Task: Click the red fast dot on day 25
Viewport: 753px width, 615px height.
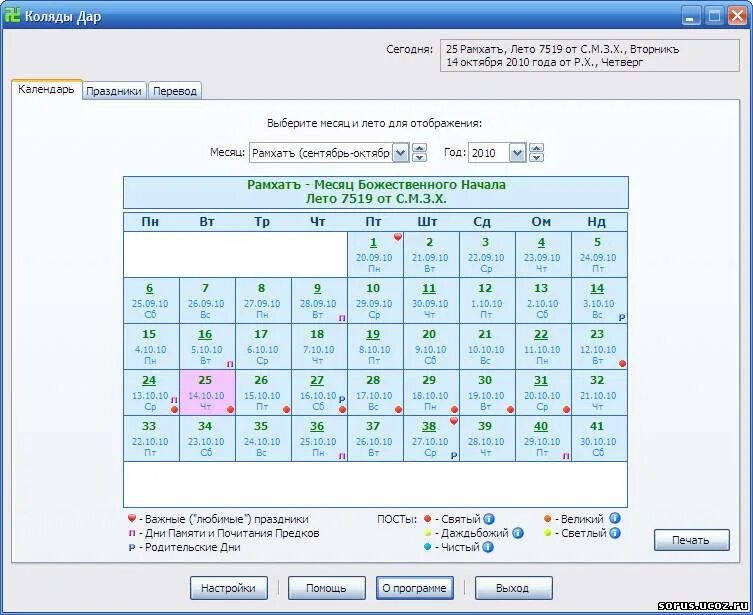Action: [231, 410]
